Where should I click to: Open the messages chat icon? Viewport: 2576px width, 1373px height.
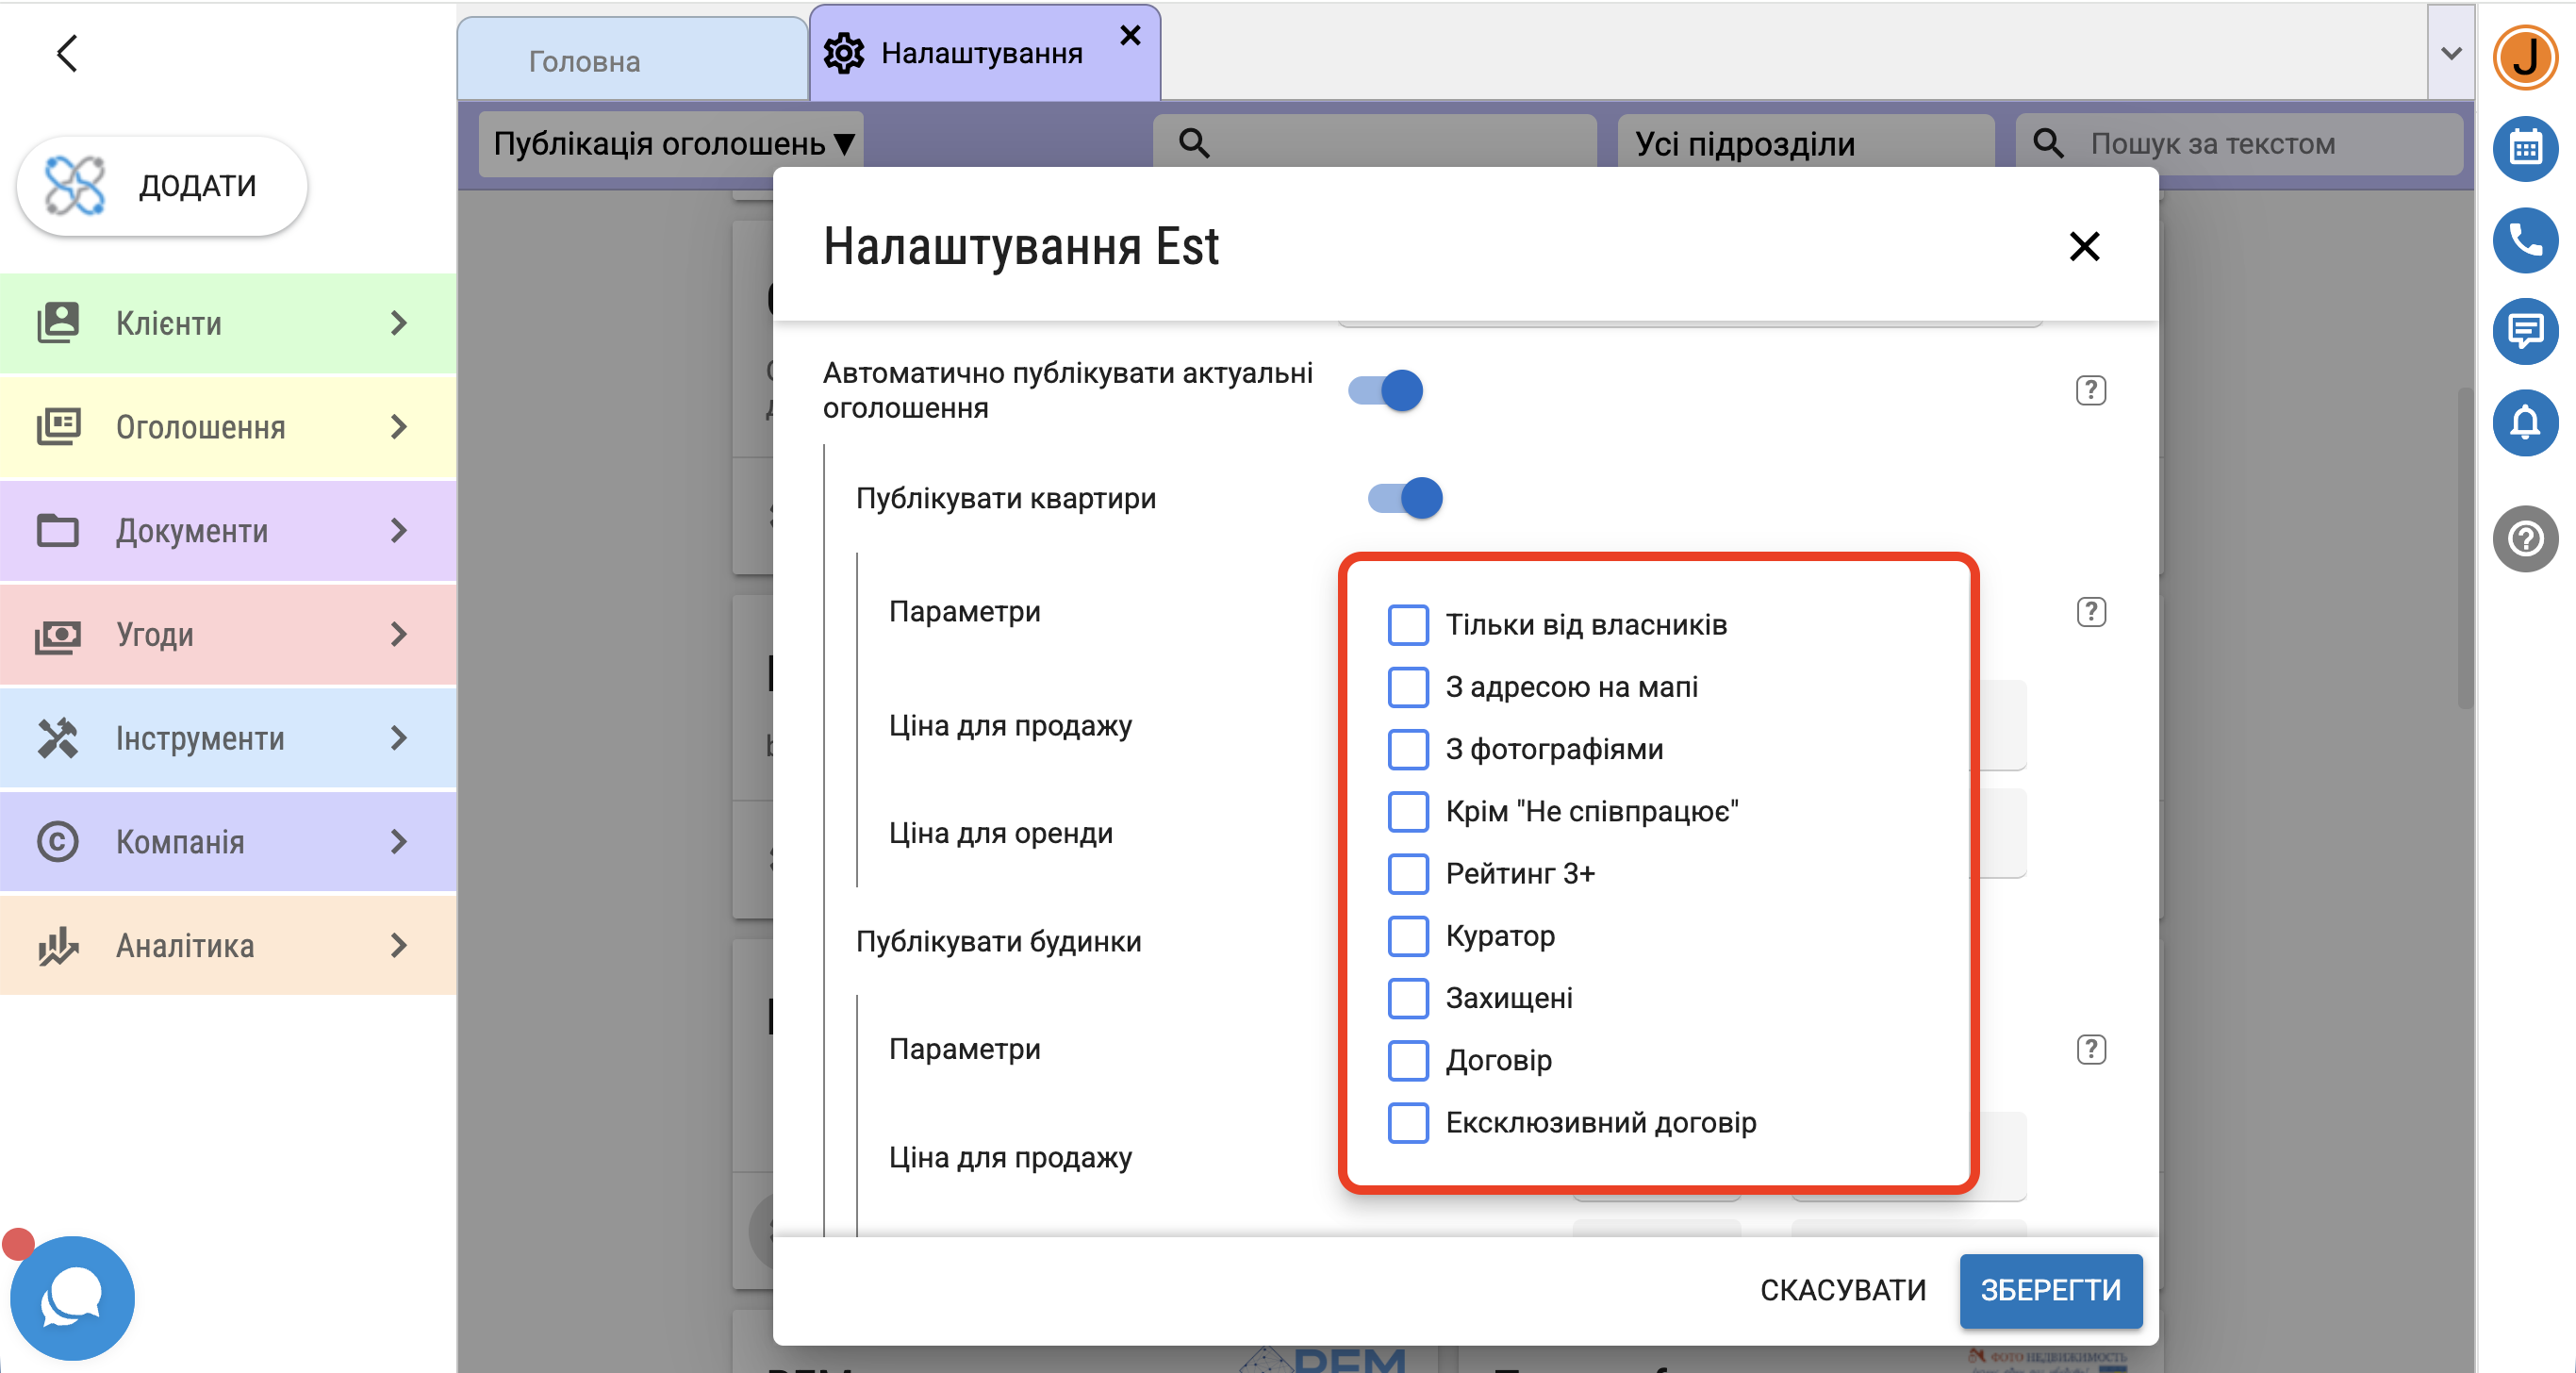tap(2525, 331)
